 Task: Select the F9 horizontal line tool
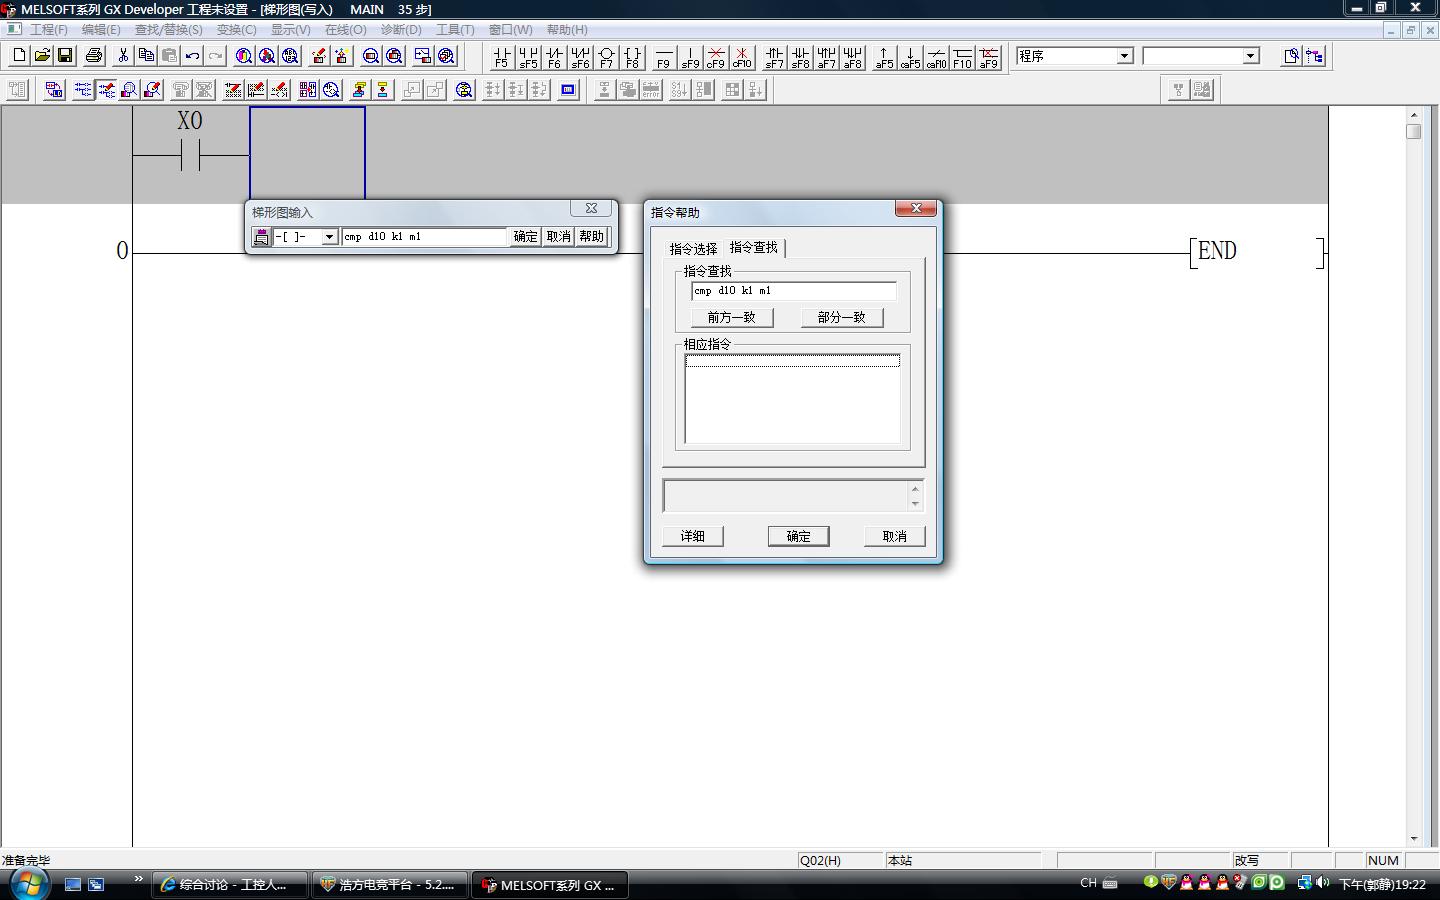click(x=663, y=57)
